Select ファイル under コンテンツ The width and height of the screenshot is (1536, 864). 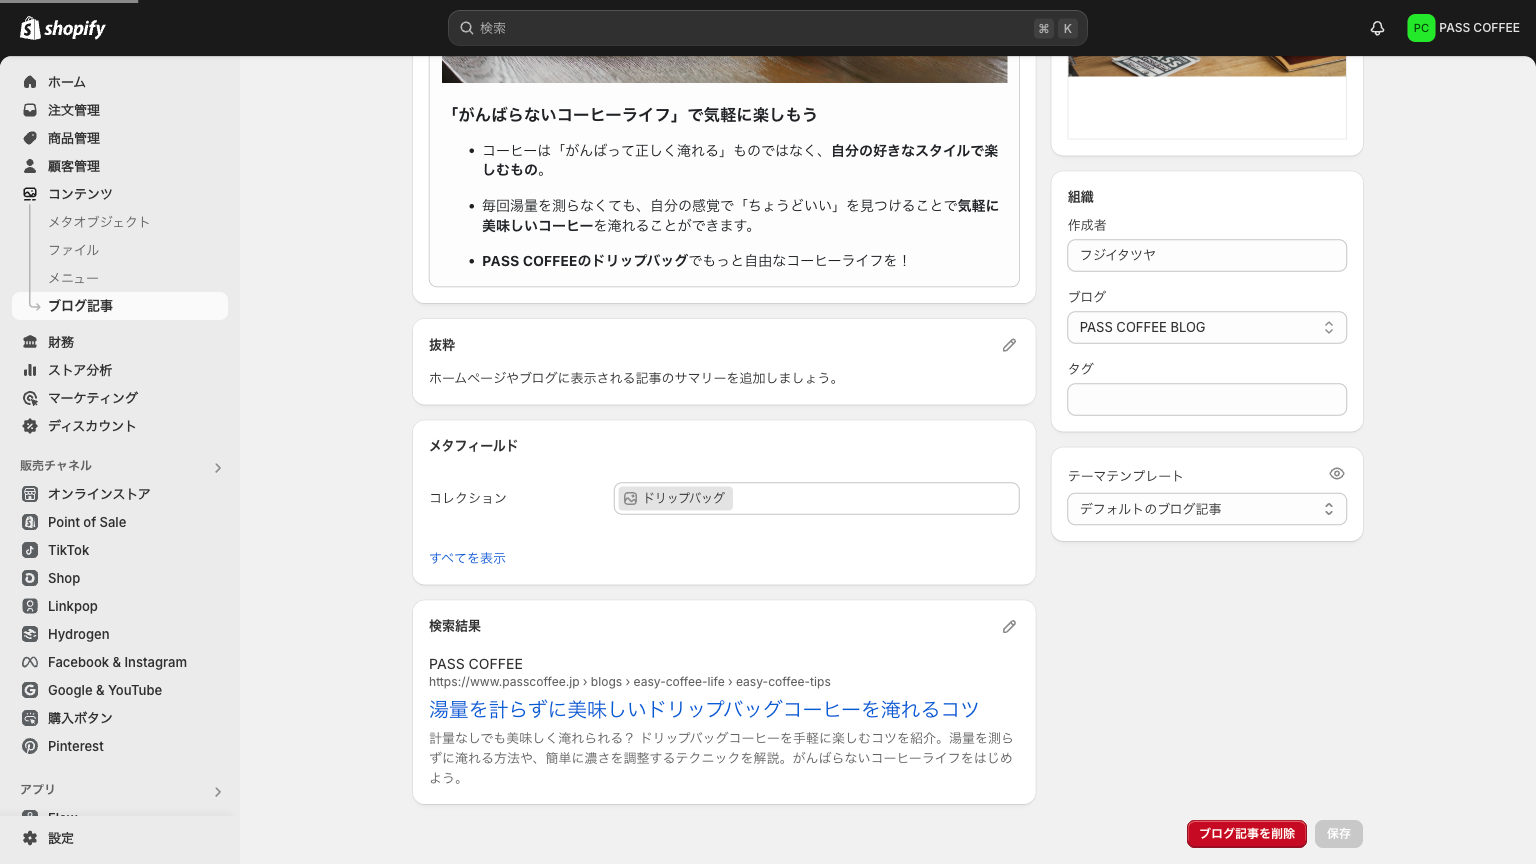[74, 250]
